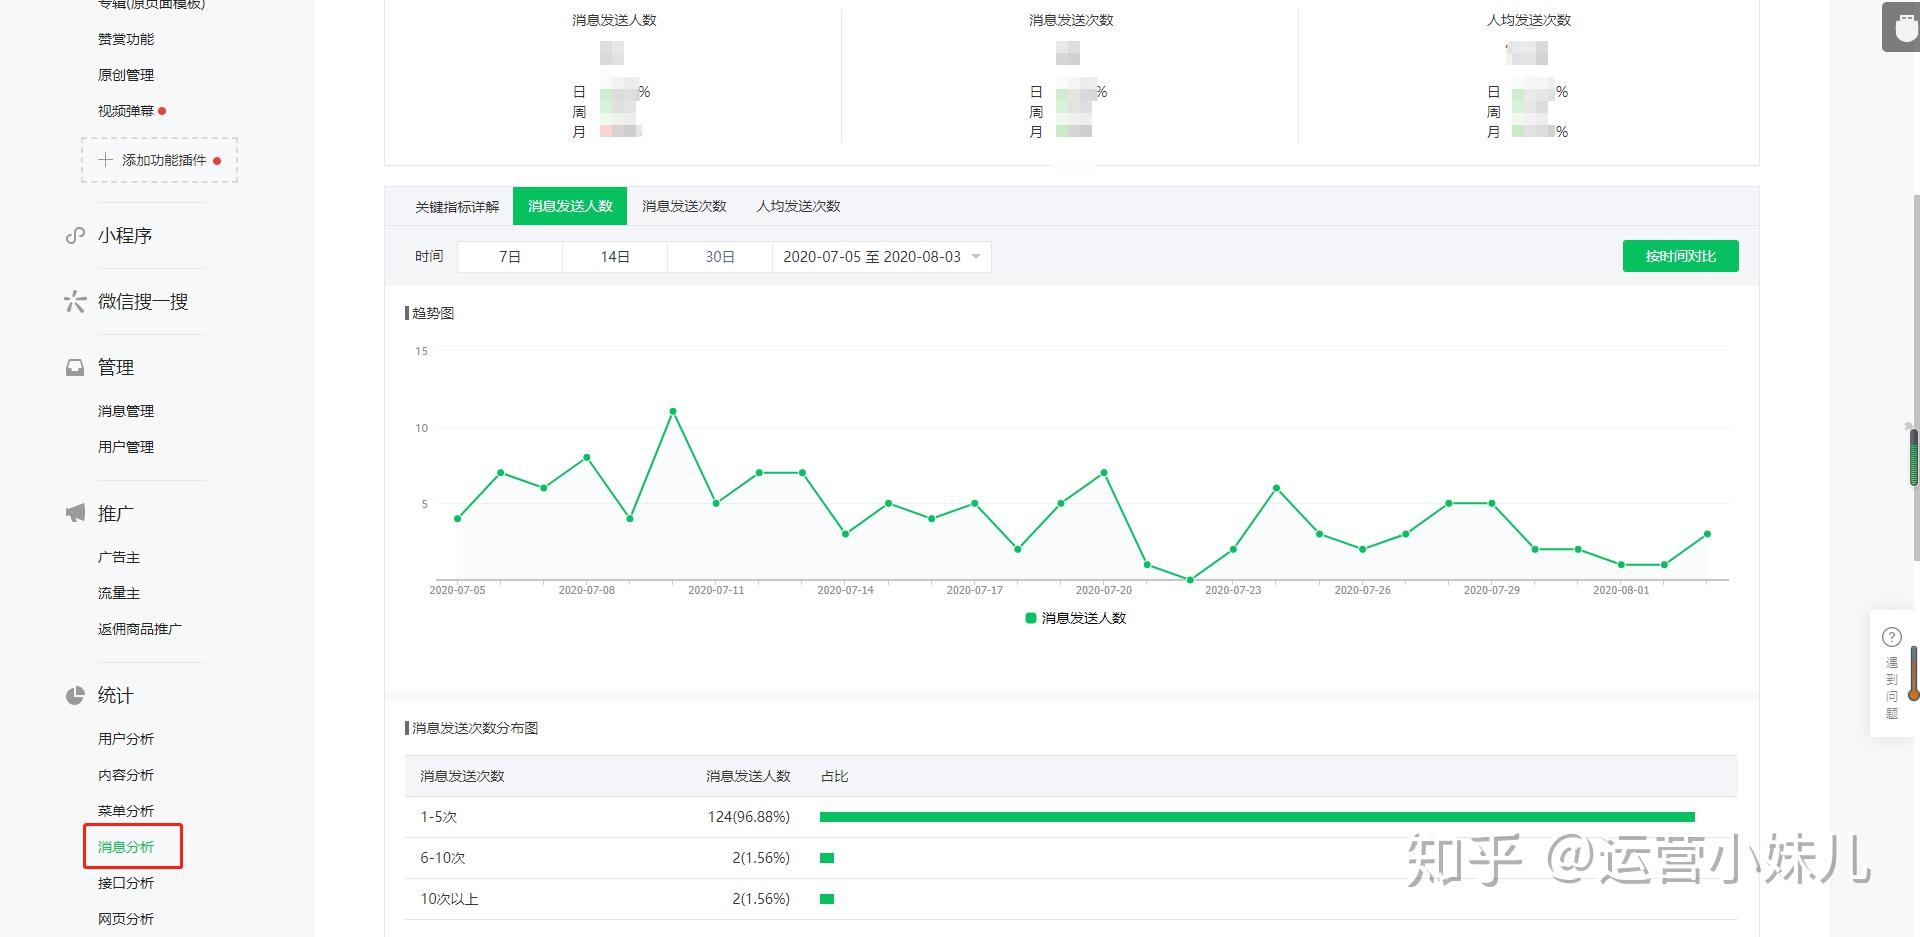Screen dimensions: 1920x937
Task: Open 视频弹幕 in the sidebar
Action: (x=126, y=111)
